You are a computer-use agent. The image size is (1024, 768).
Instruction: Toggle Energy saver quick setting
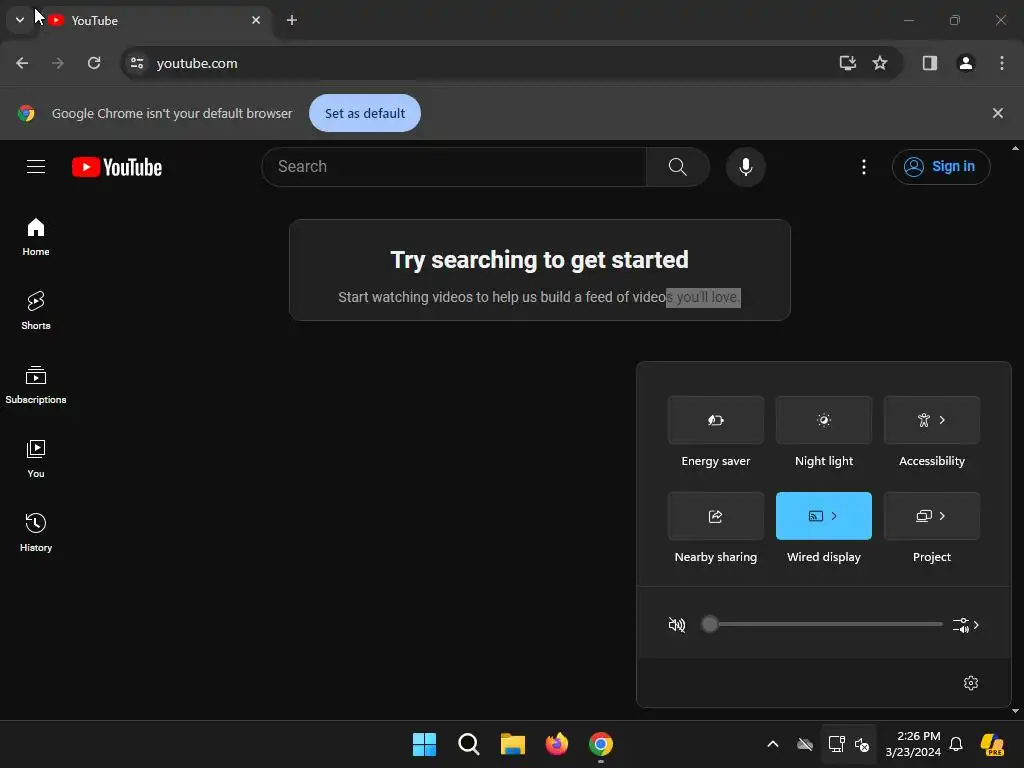click(x=715, y=420)
